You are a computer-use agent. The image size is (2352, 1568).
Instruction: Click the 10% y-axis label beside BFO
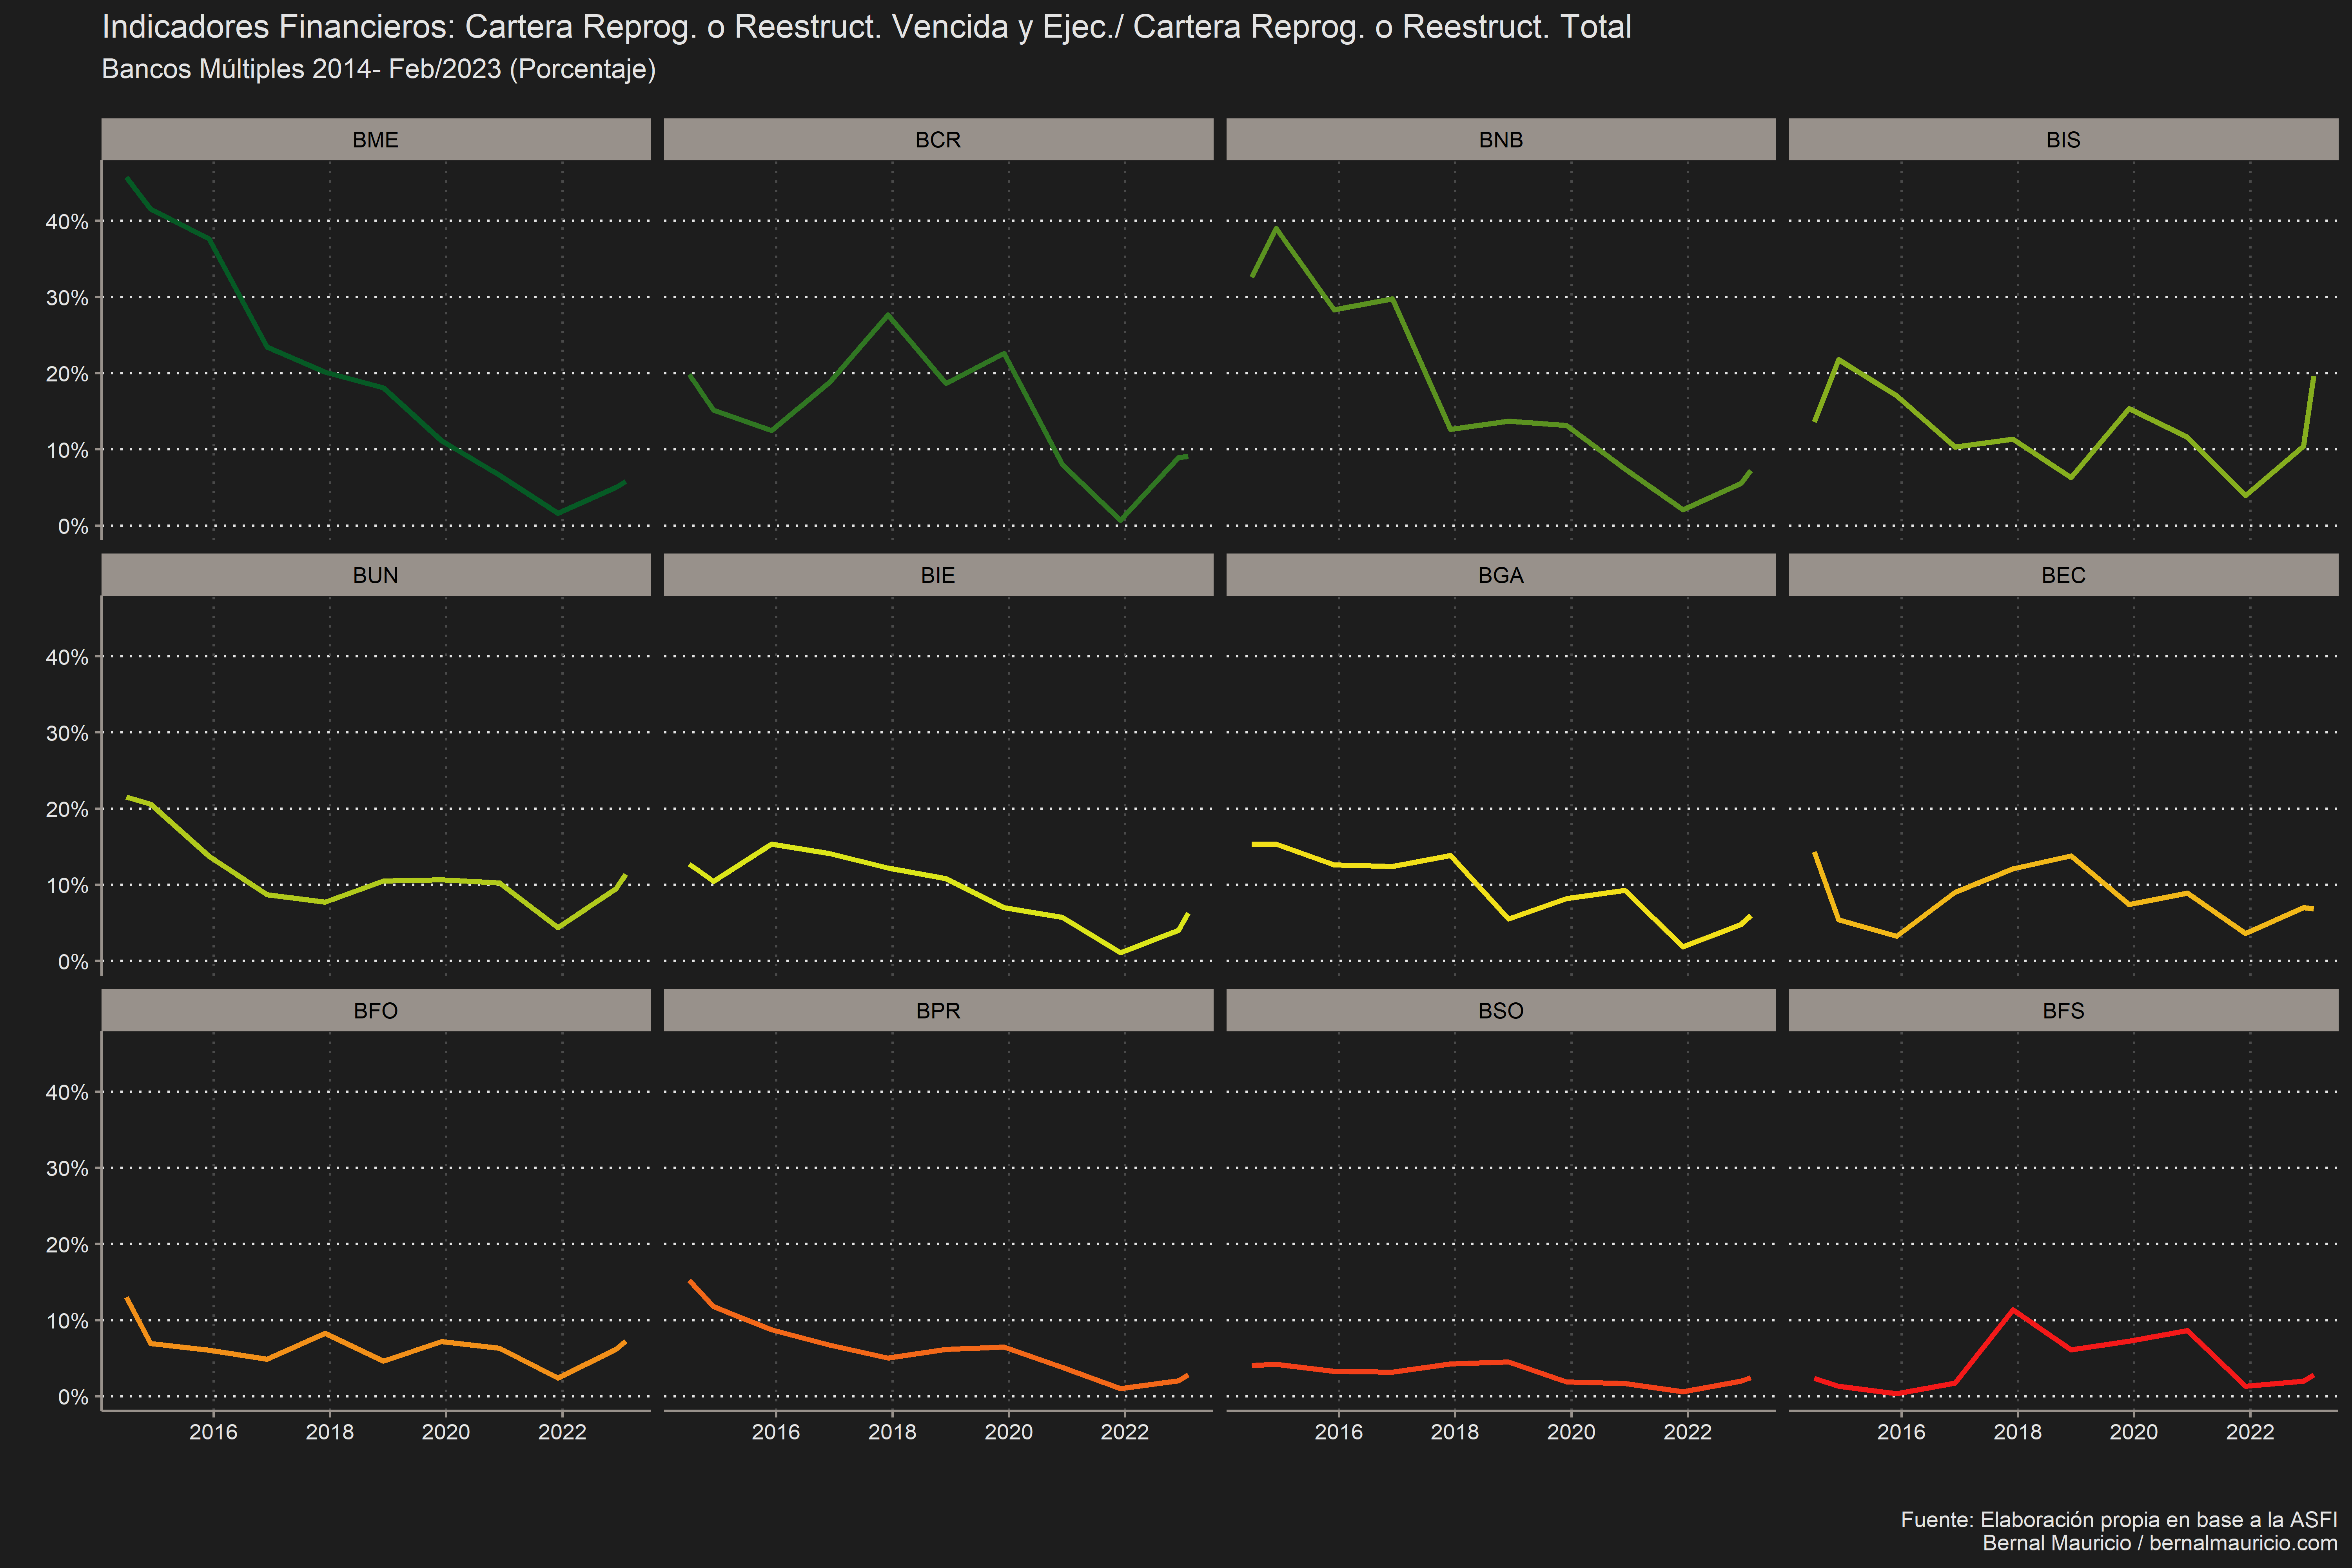(x=67, y=1321)
